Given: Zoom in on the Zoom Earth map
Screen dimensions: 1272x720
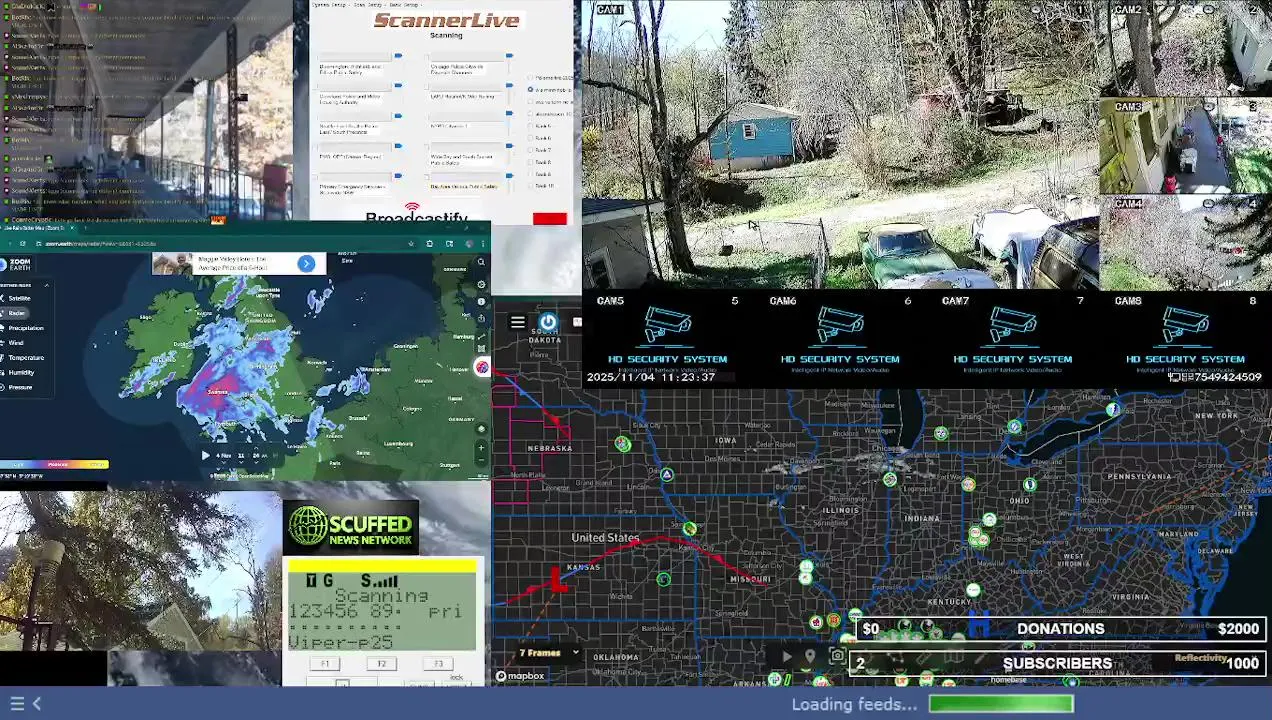Looking at the screenshot, I should click(x=481, y=448).
